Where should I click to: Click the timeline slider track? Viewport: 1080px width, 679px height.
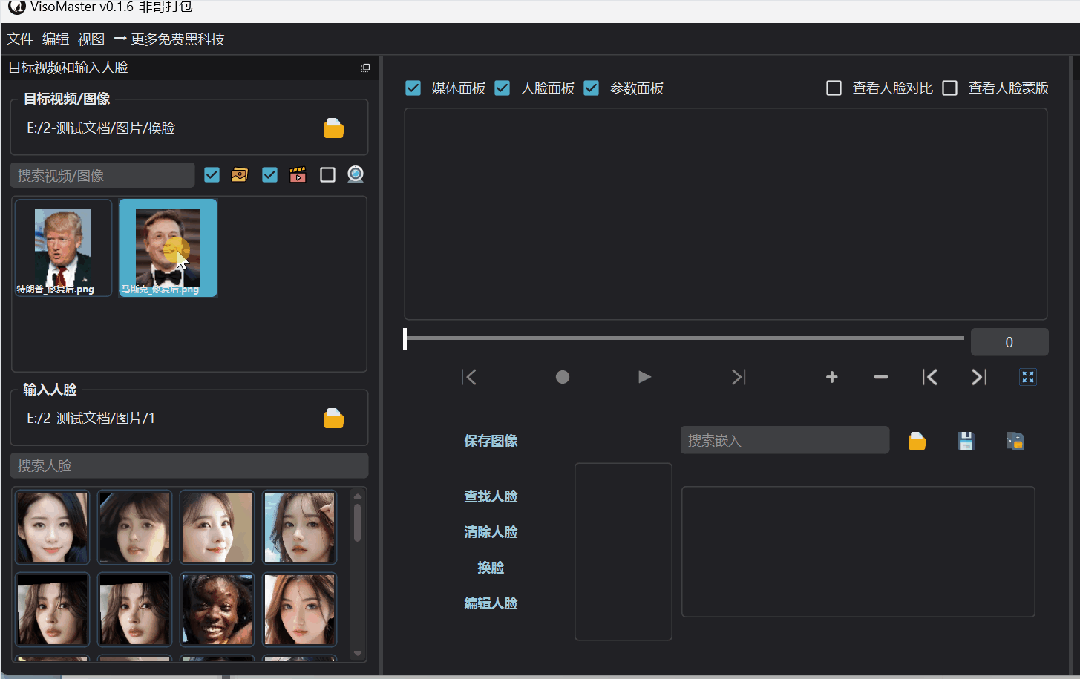pos(683,340)
